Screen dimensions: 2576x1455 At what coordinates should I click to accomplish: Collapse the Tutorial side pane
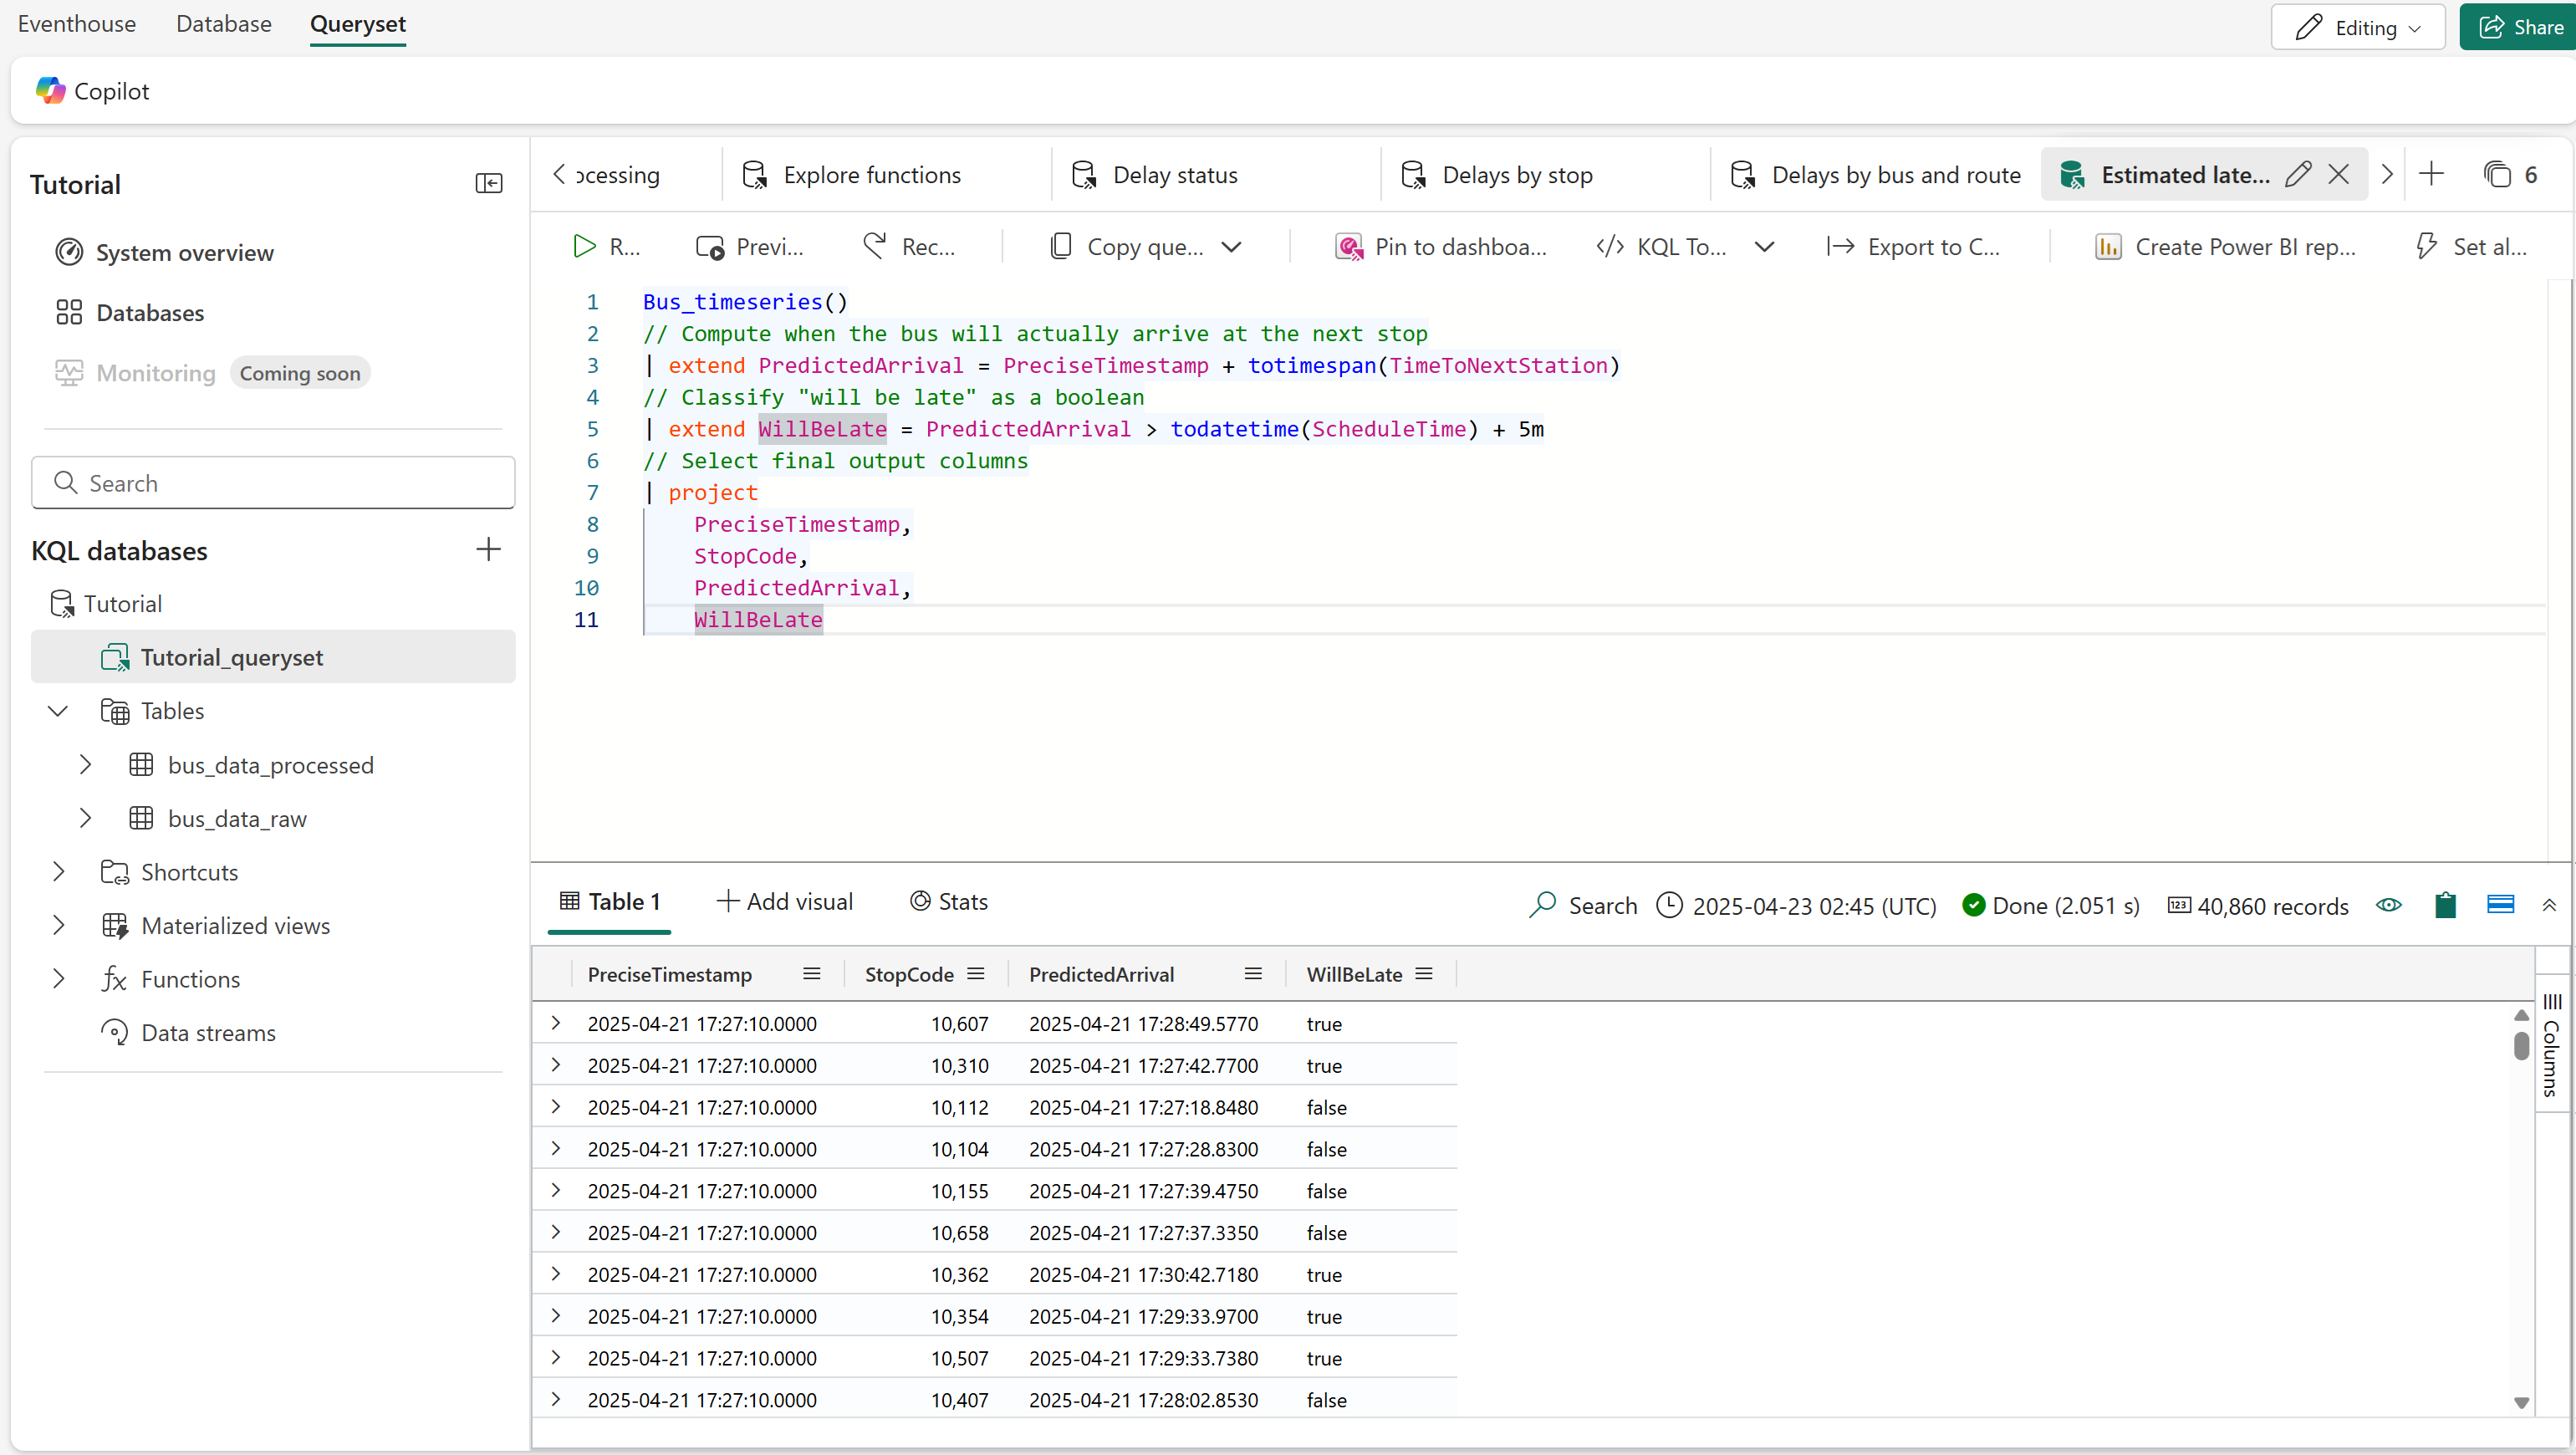(x=488, y=183)
